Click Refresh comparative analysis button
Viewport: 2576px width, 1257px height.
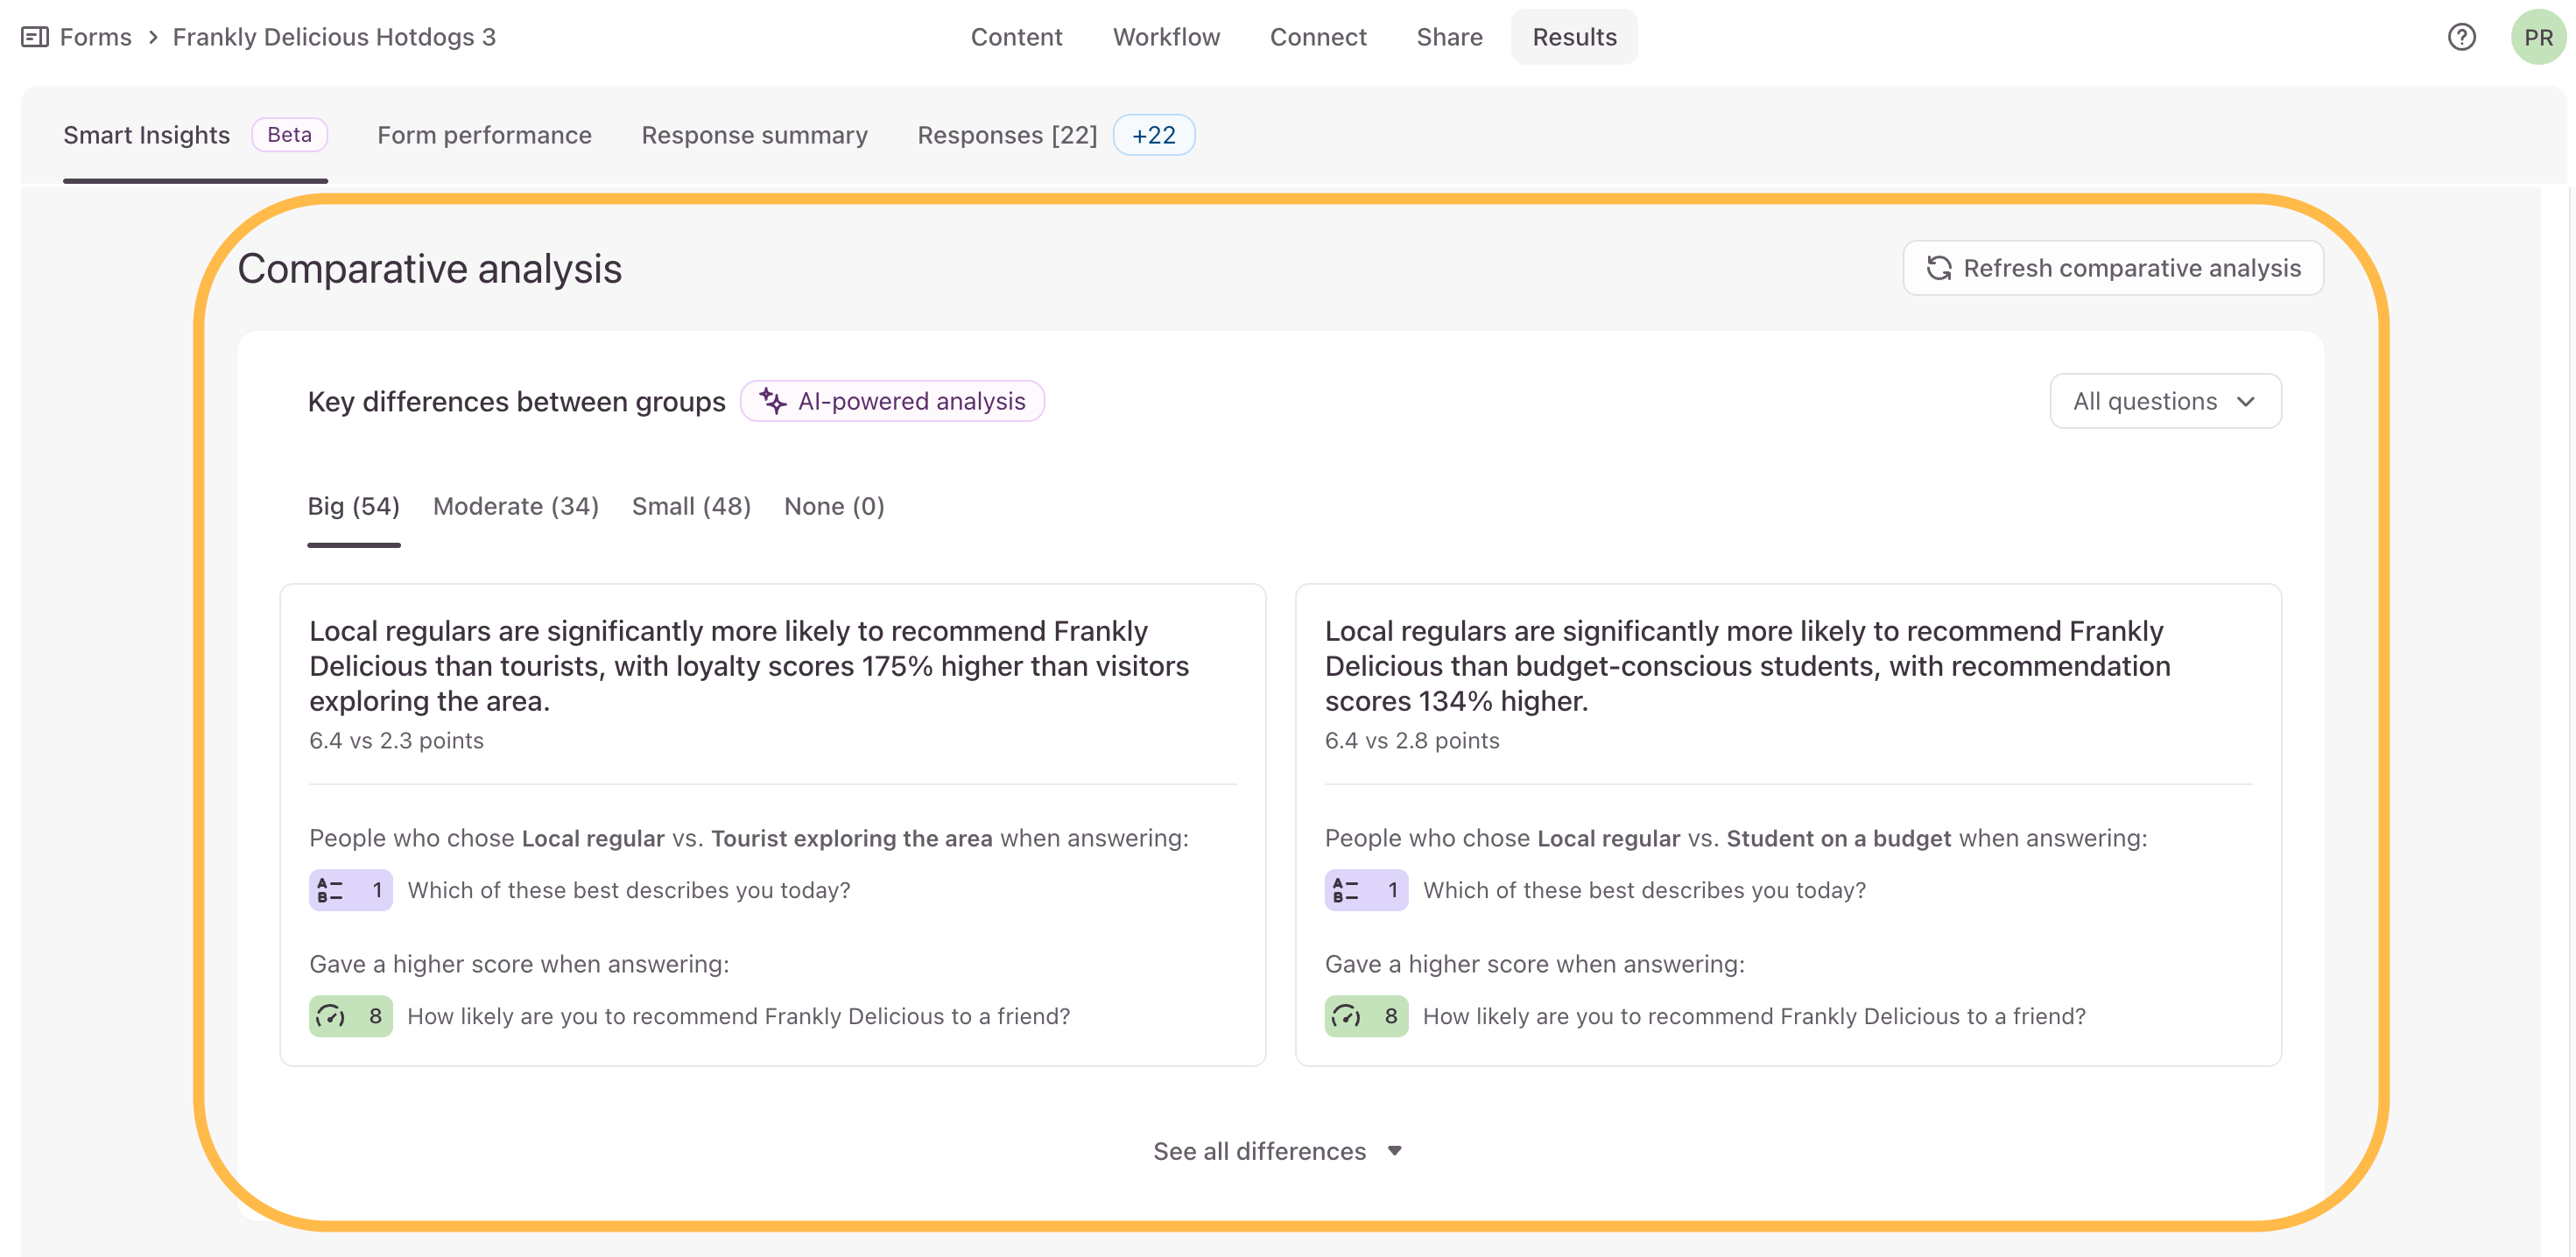(x=2112, y=268)
